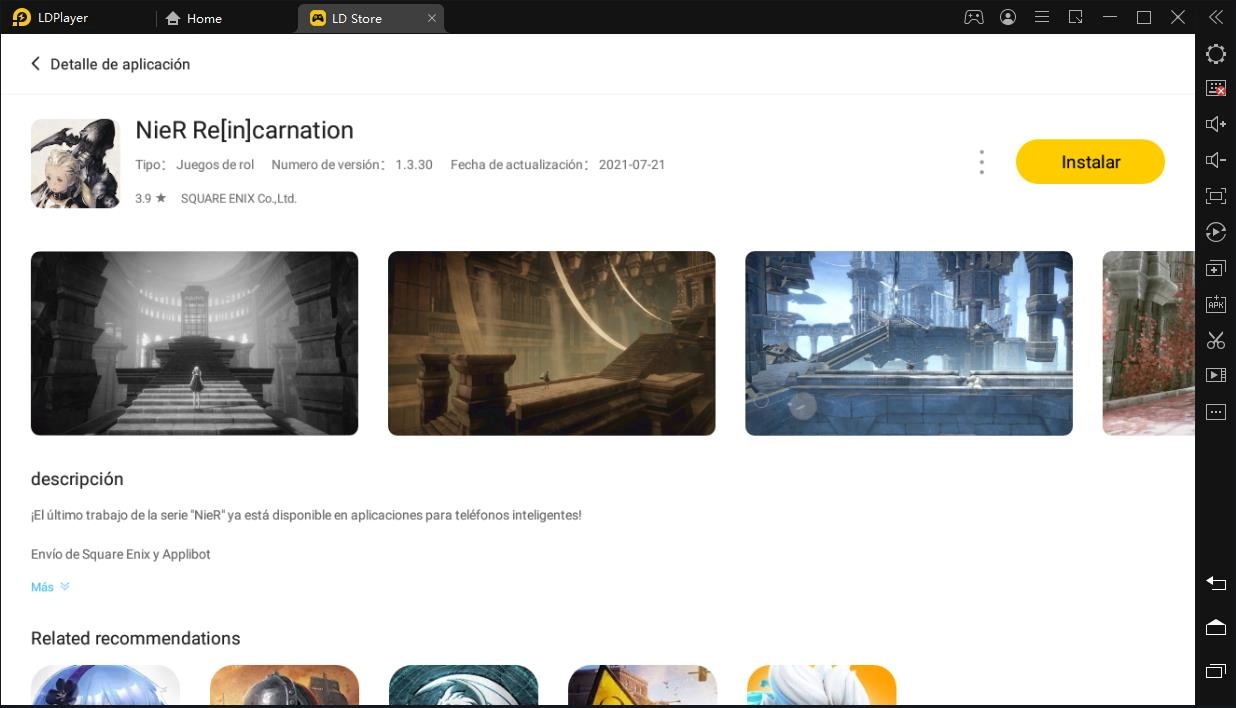
Task: Click the install APK icon
Action: coord(1215,304)
